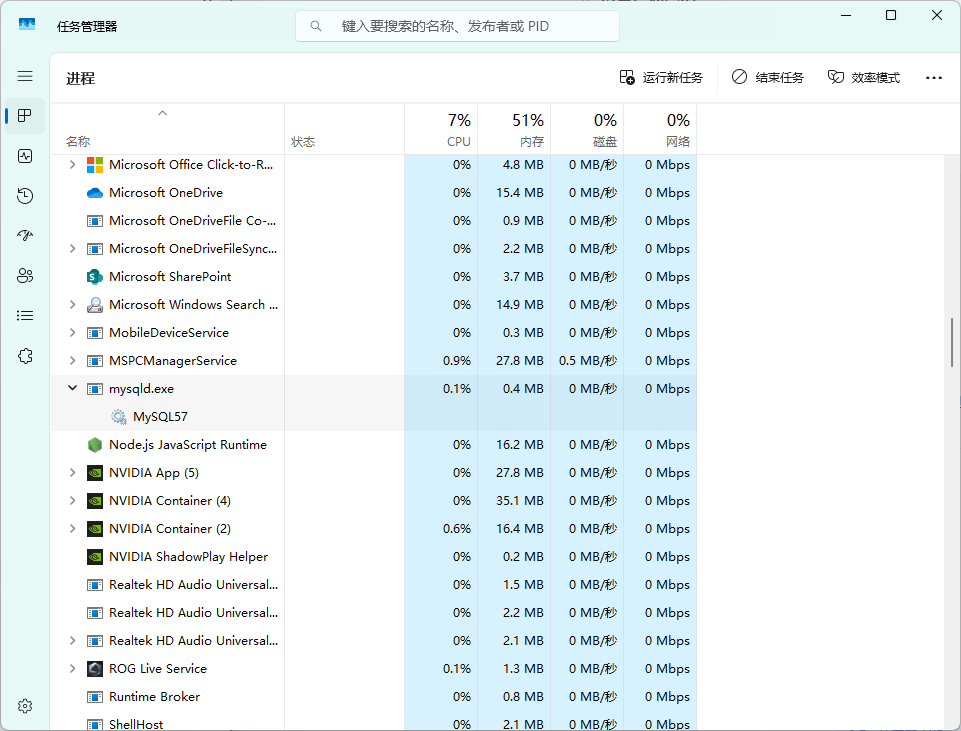Expand the NVIDIA App (5) group
The height and width of the screenshot is (731, 961).
coord(72,472)
